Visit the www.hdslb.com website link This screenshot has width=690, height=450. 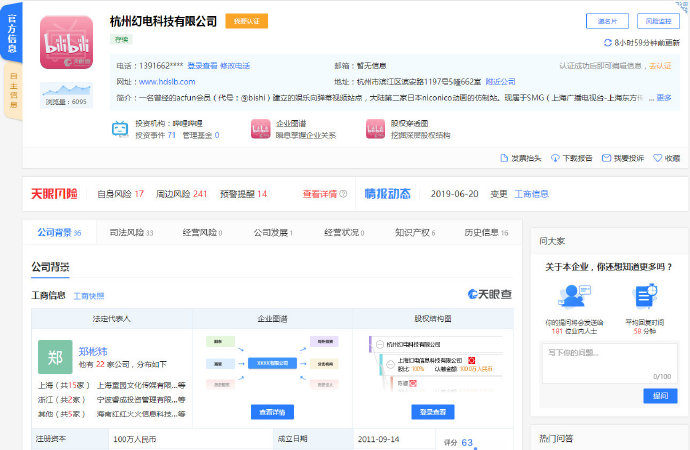coord(167,82)
